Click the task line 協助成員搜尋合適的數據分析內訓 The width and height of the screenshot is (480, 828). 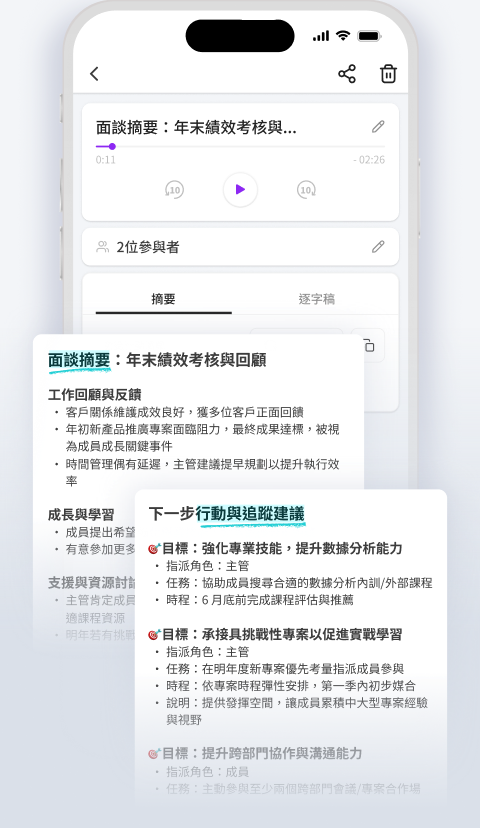point(299,583)
